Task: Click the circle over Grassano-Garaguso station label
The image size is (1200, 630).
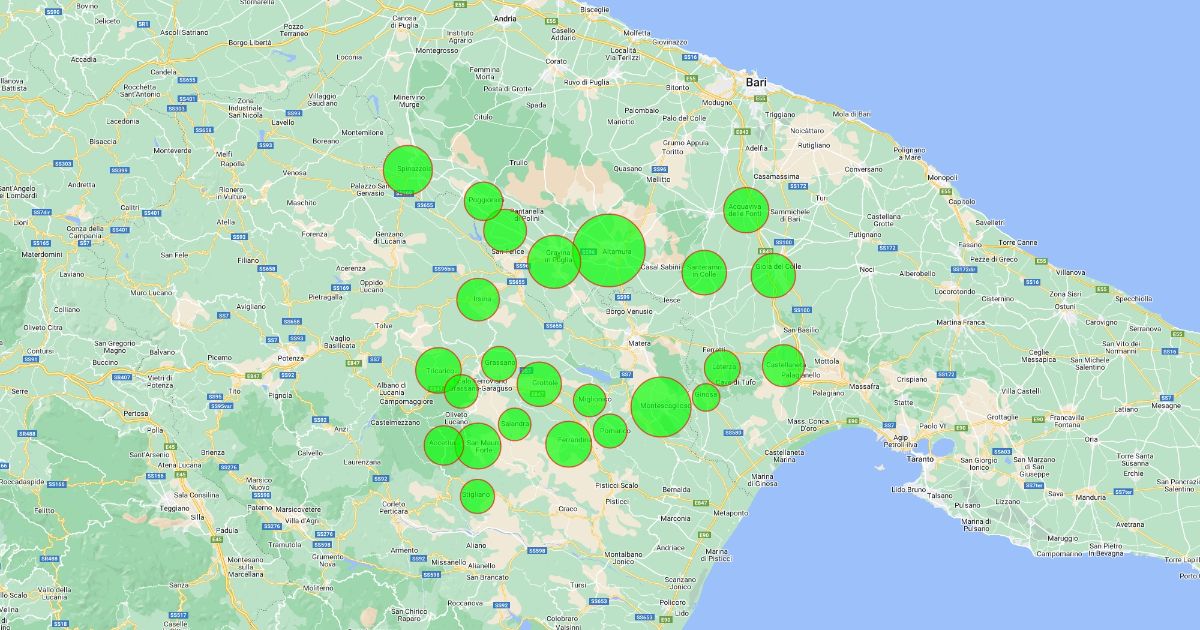Action: (461, 391)
